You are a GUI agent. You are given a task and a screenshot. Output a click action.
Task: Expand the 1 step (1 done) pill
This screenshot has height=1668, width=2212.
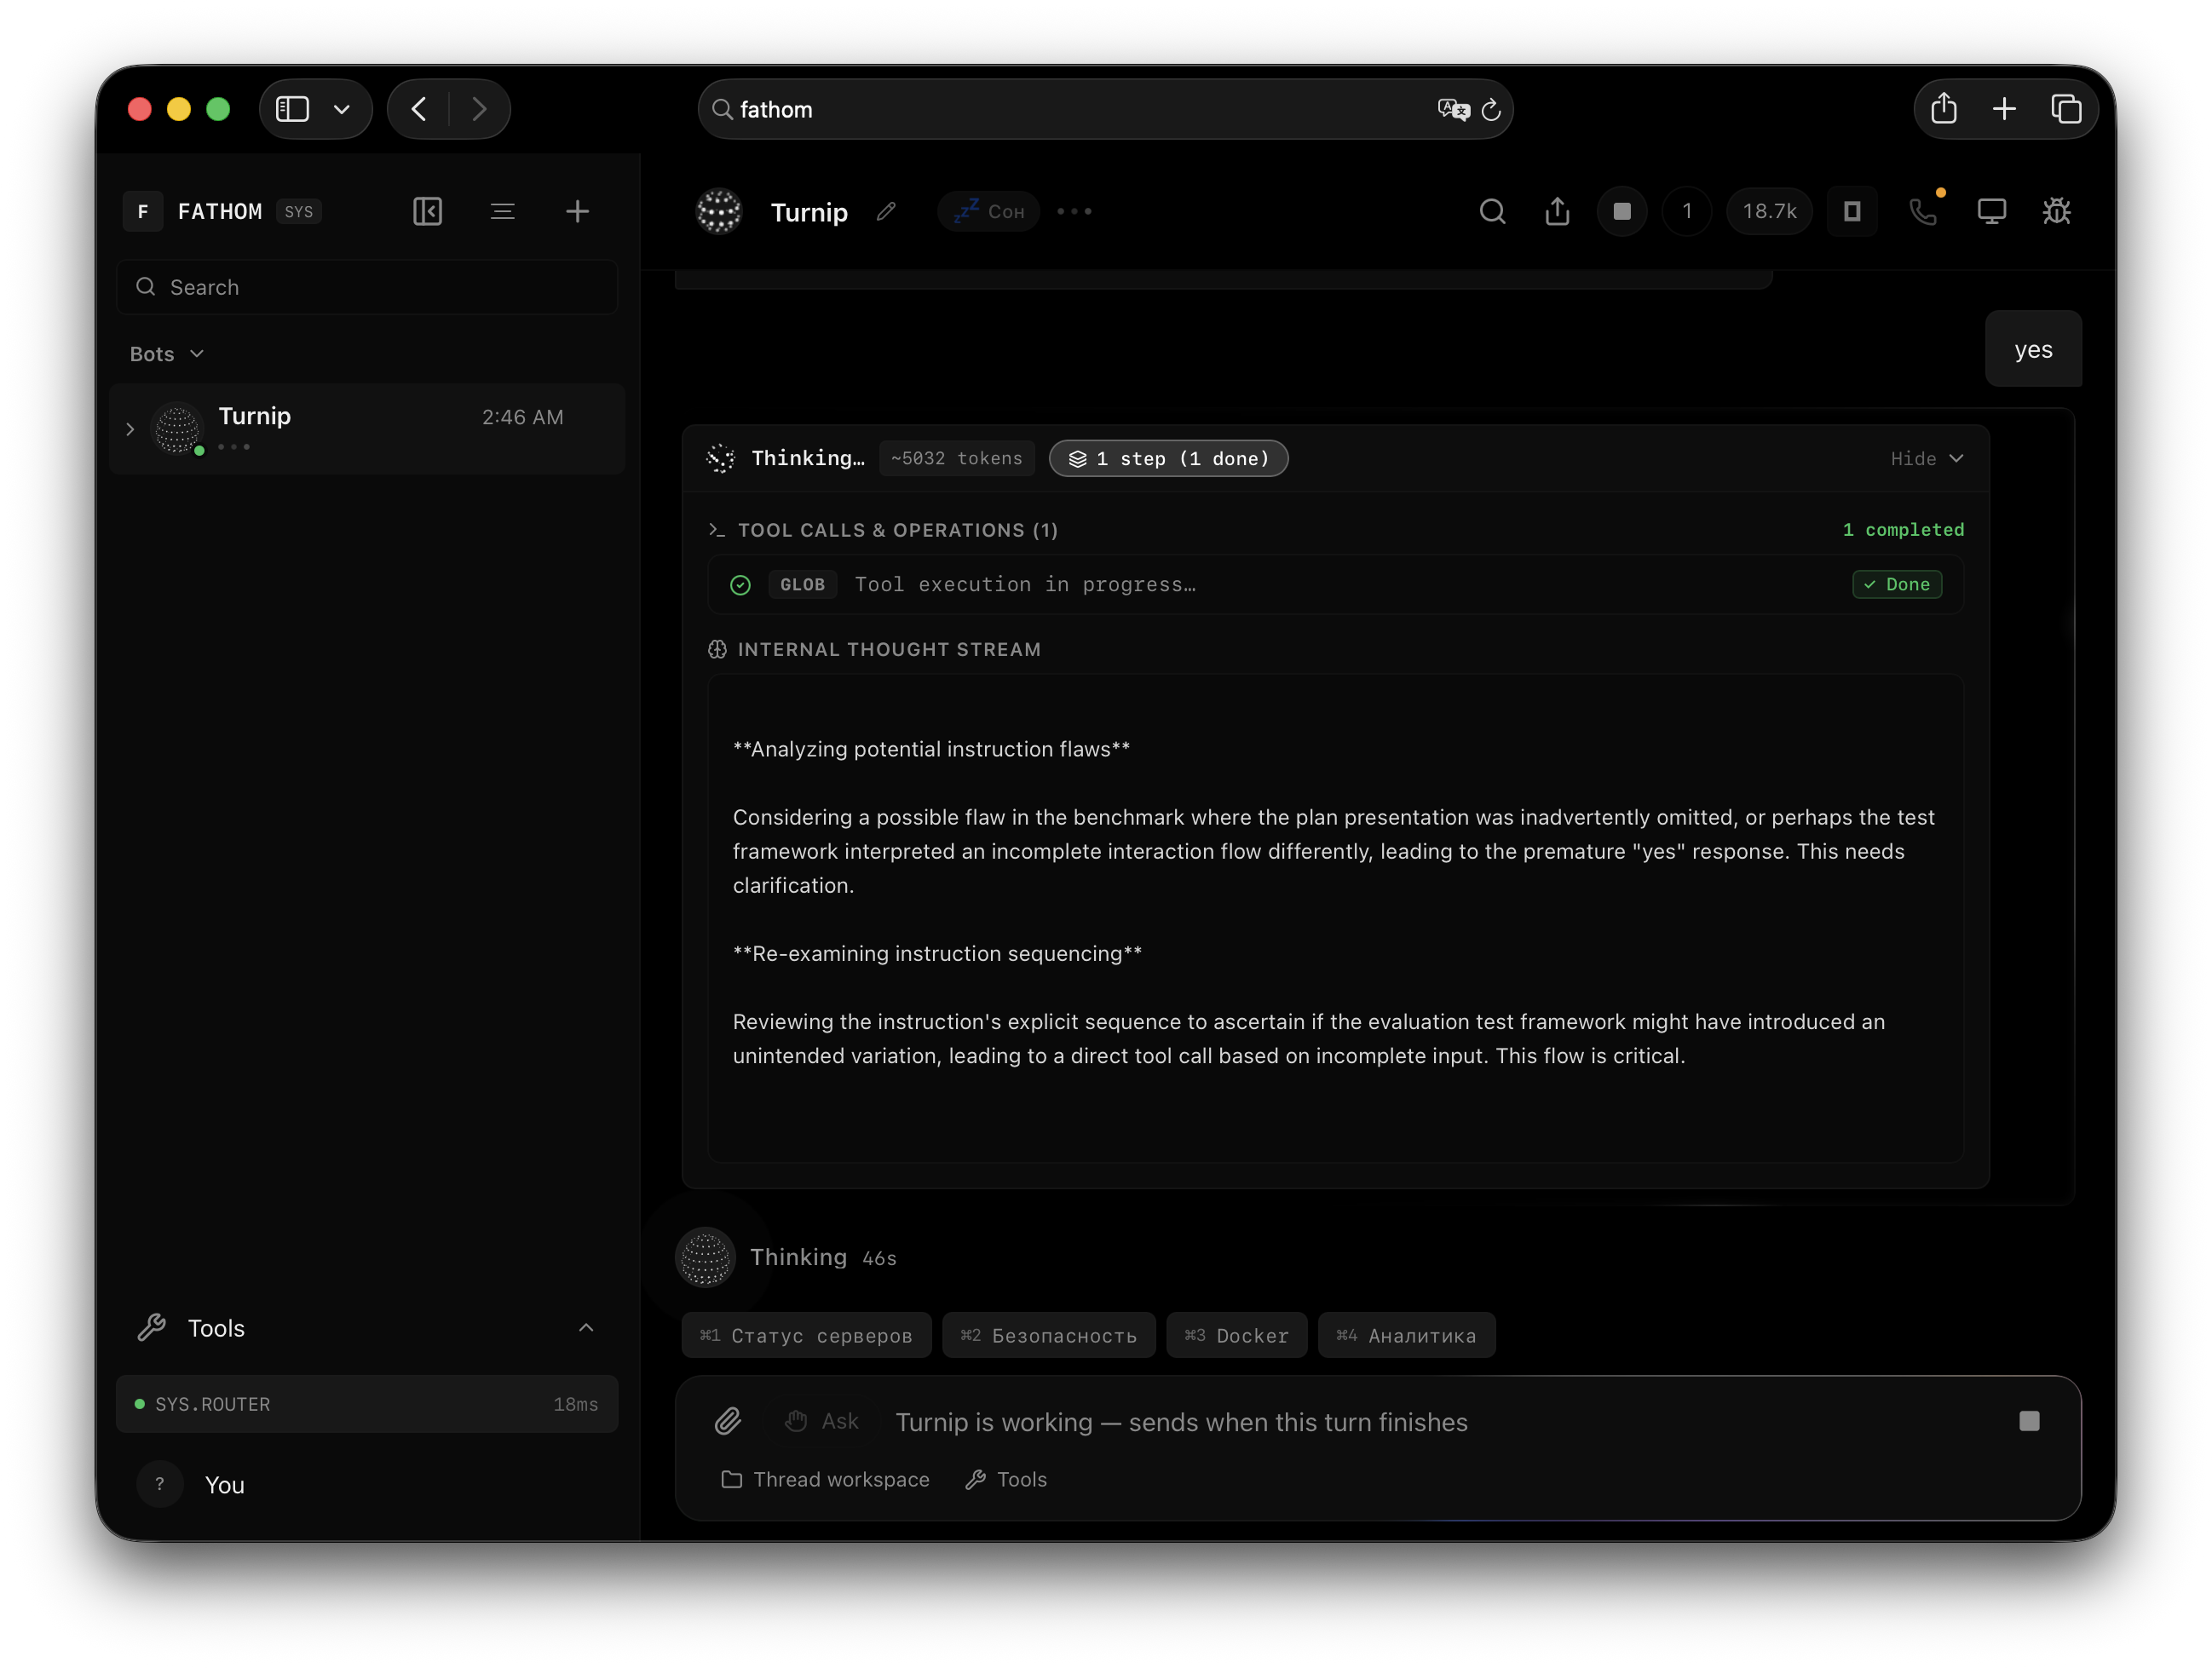[1168, 458]
